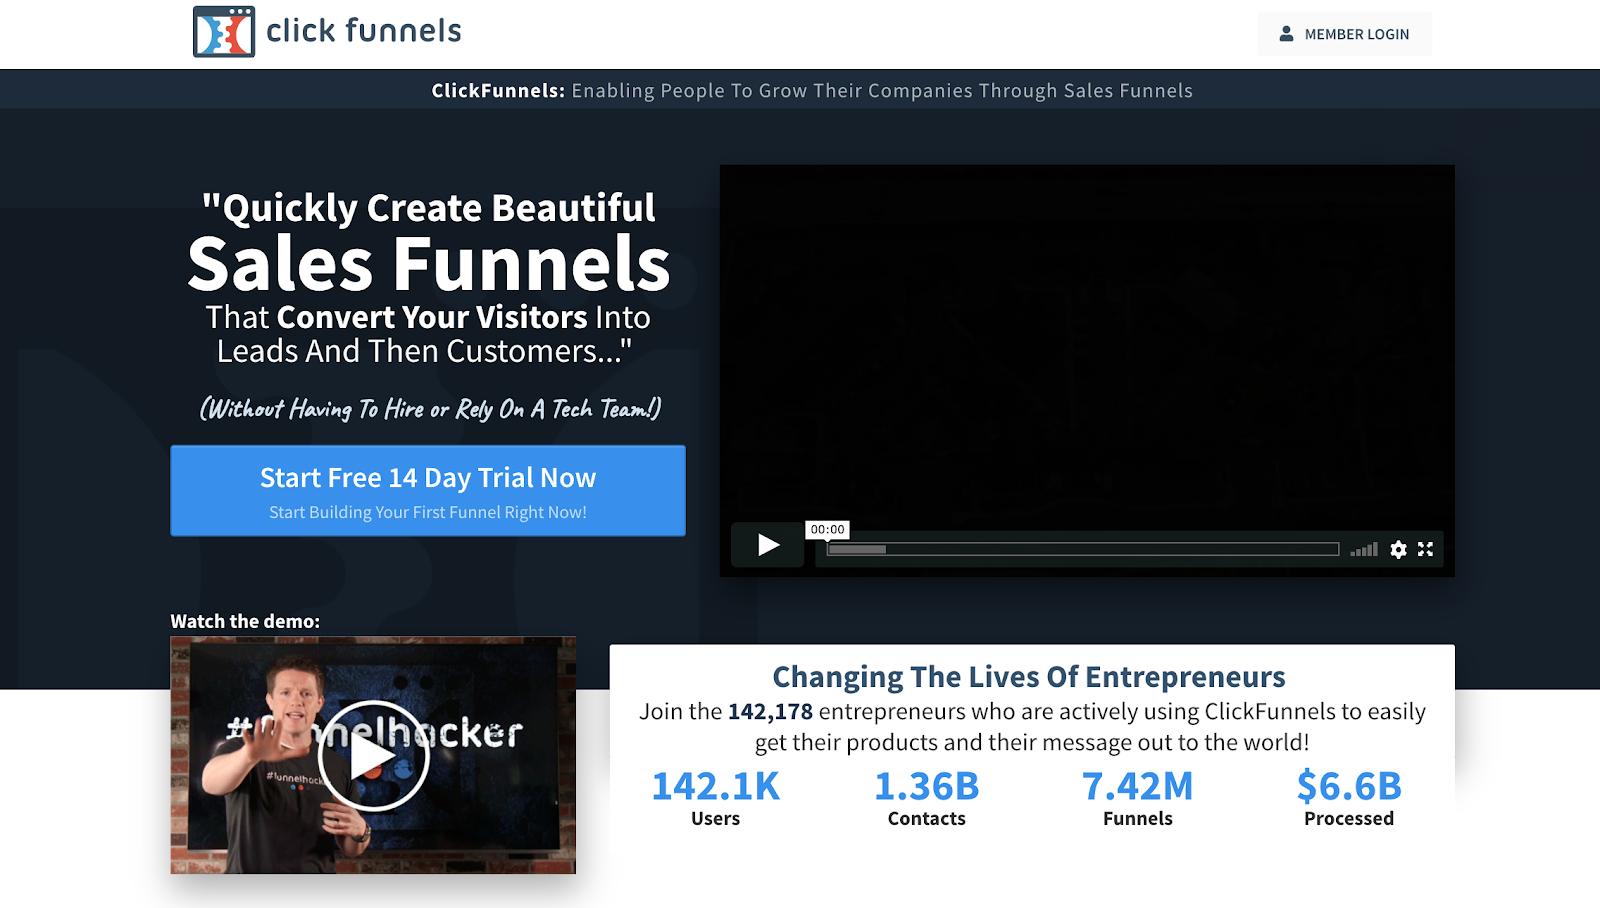This screenshot has height=908, width=1600.
Task: Click the 7.42M Funnels statistic
Action: click(x=1138, y=798)
